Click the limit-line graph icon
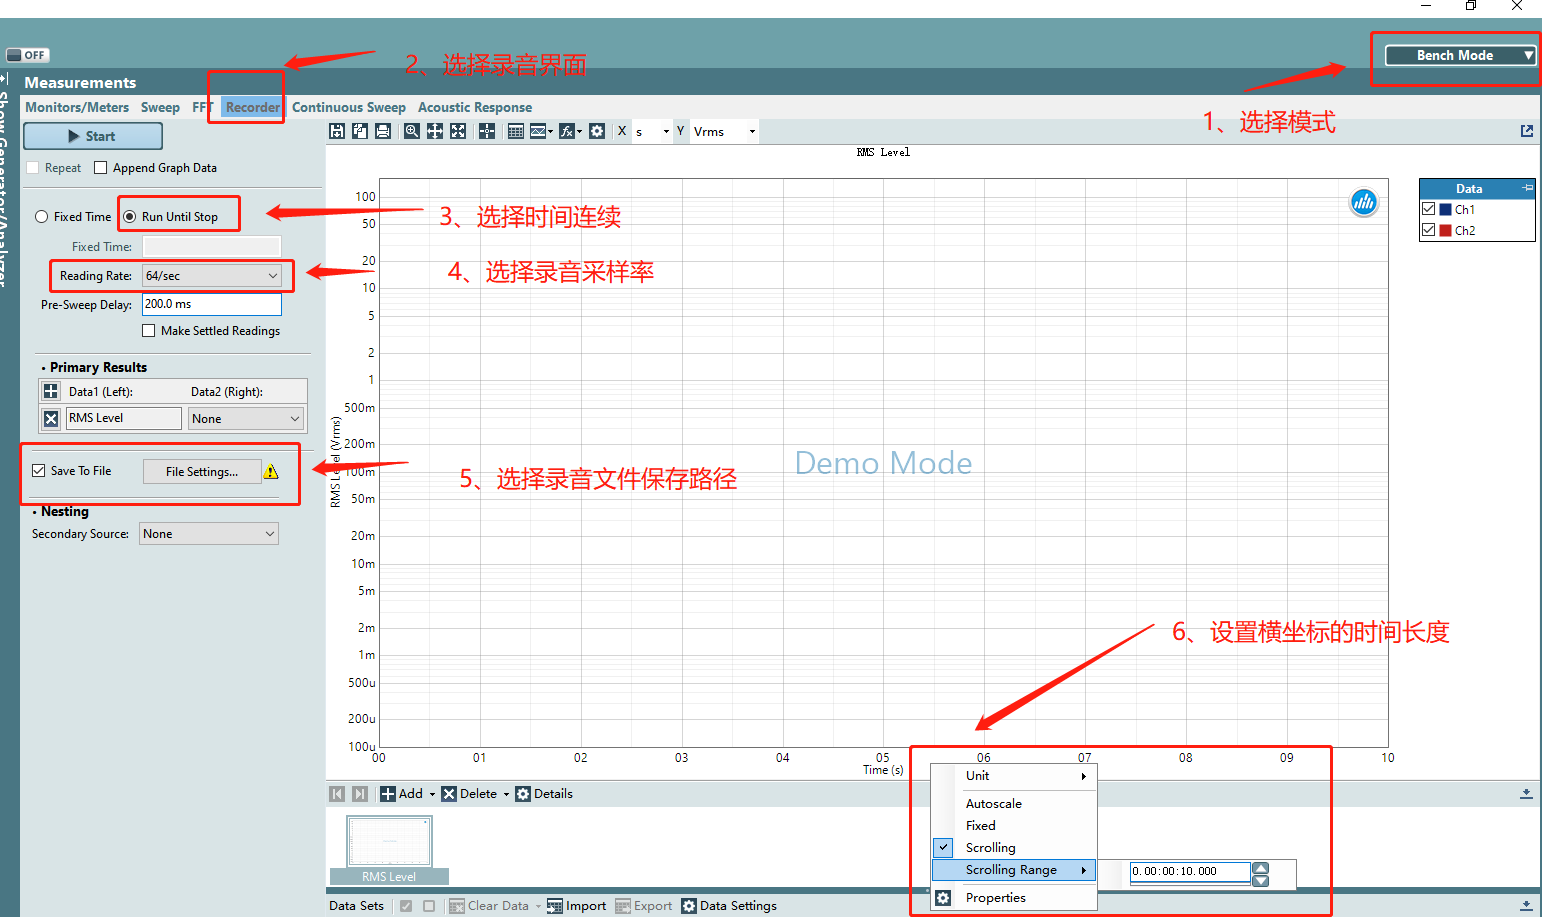This screenshot has height=917, width=1542. [x=540, y=131]
